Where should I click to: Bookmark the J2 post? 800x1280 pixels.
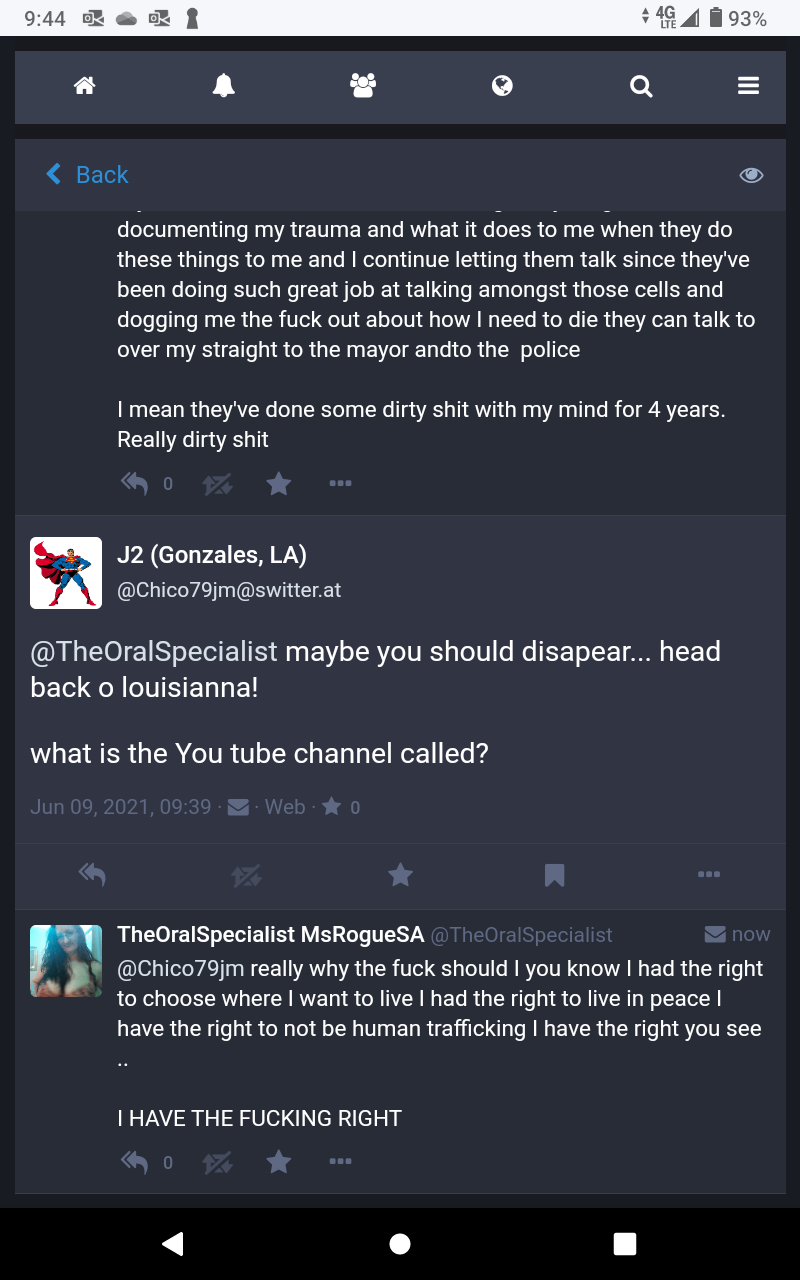pos(555,875)
